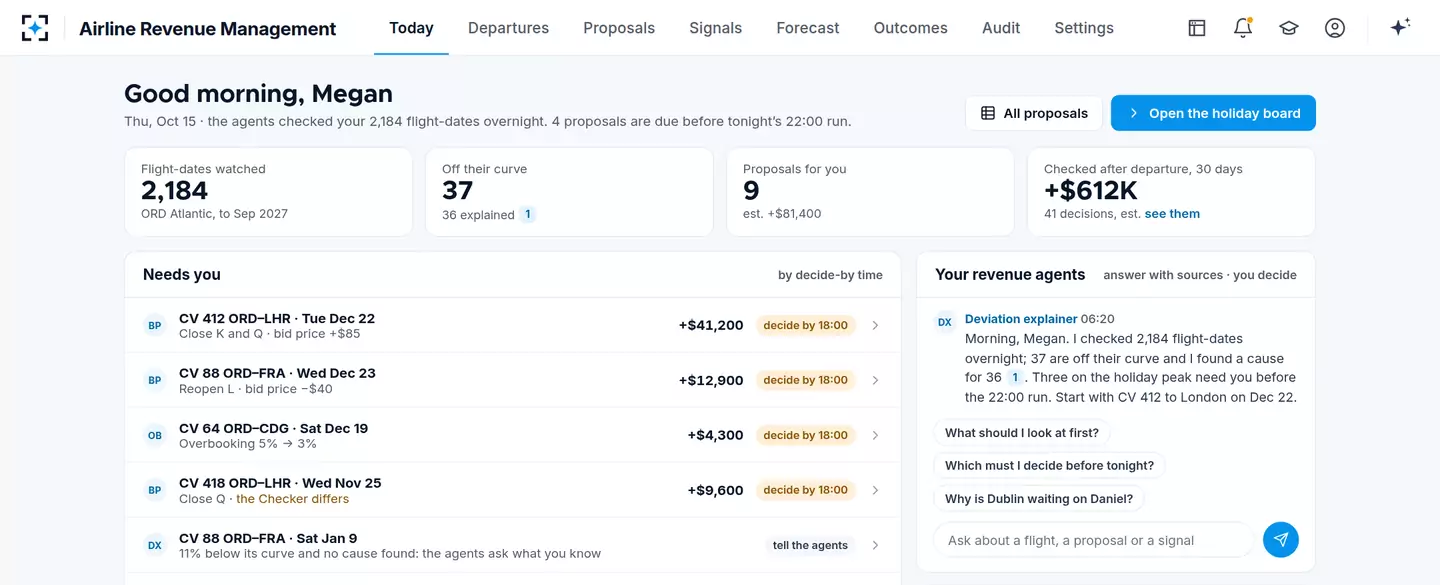
Task: Send the message with paper plane button
Action: [1281, 540]
